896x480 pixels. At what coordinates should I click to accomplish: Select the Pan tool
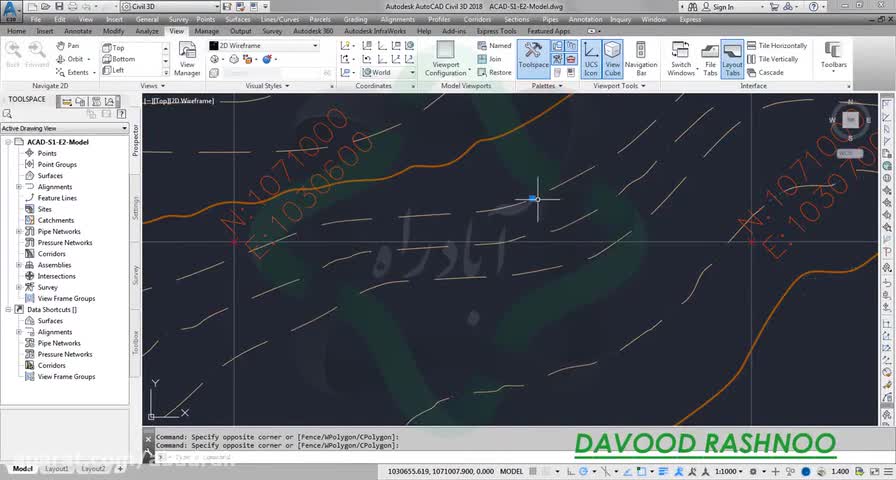pos(68,46)
